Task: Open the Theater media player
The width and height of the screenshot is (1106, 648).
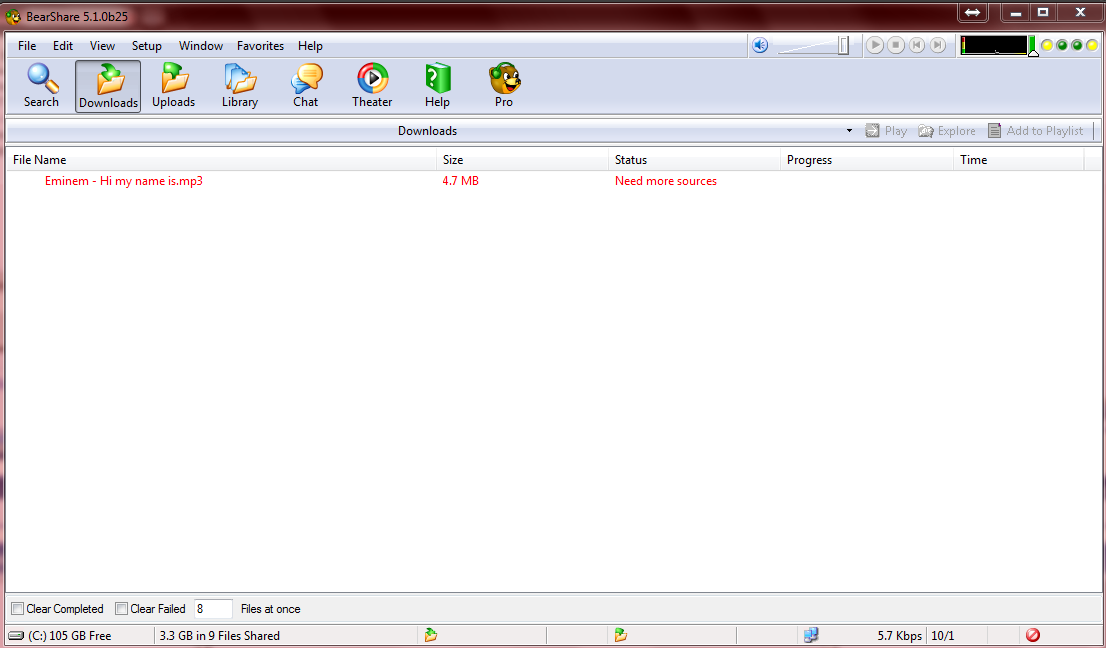Action: pos(372,85)
